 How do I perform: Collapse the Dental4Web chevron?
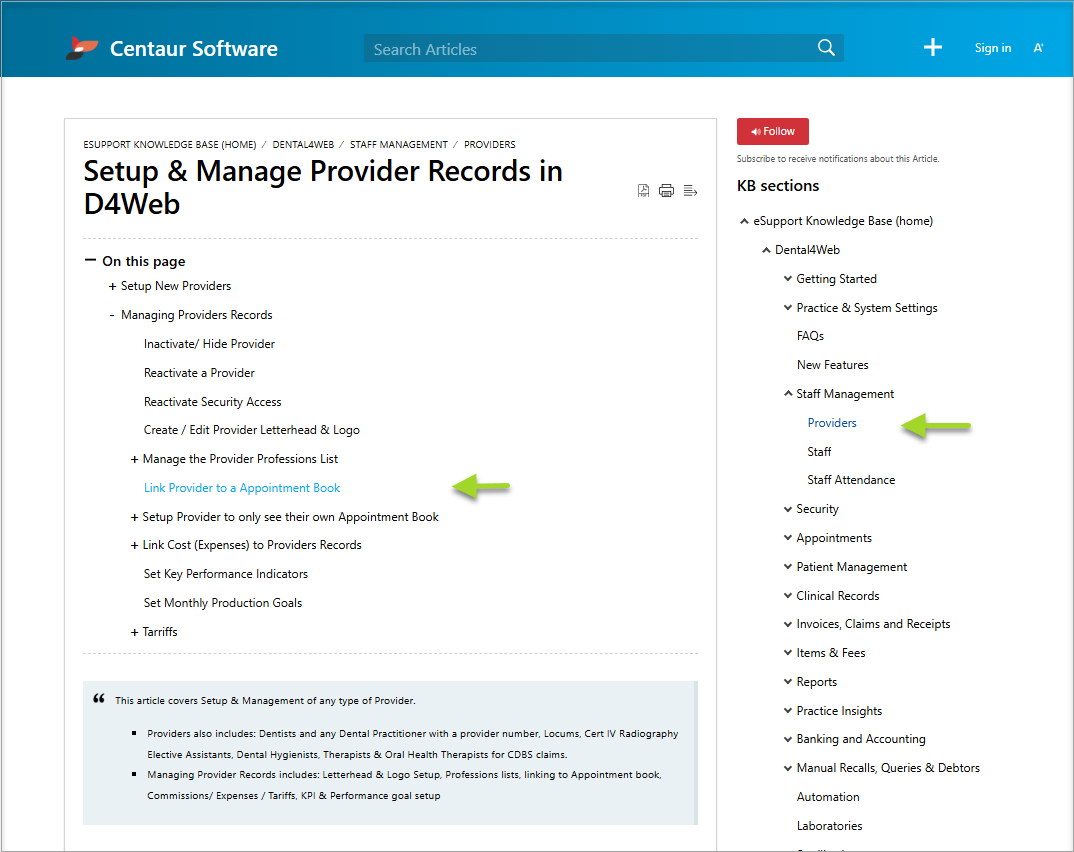click(x=766, y=250)
